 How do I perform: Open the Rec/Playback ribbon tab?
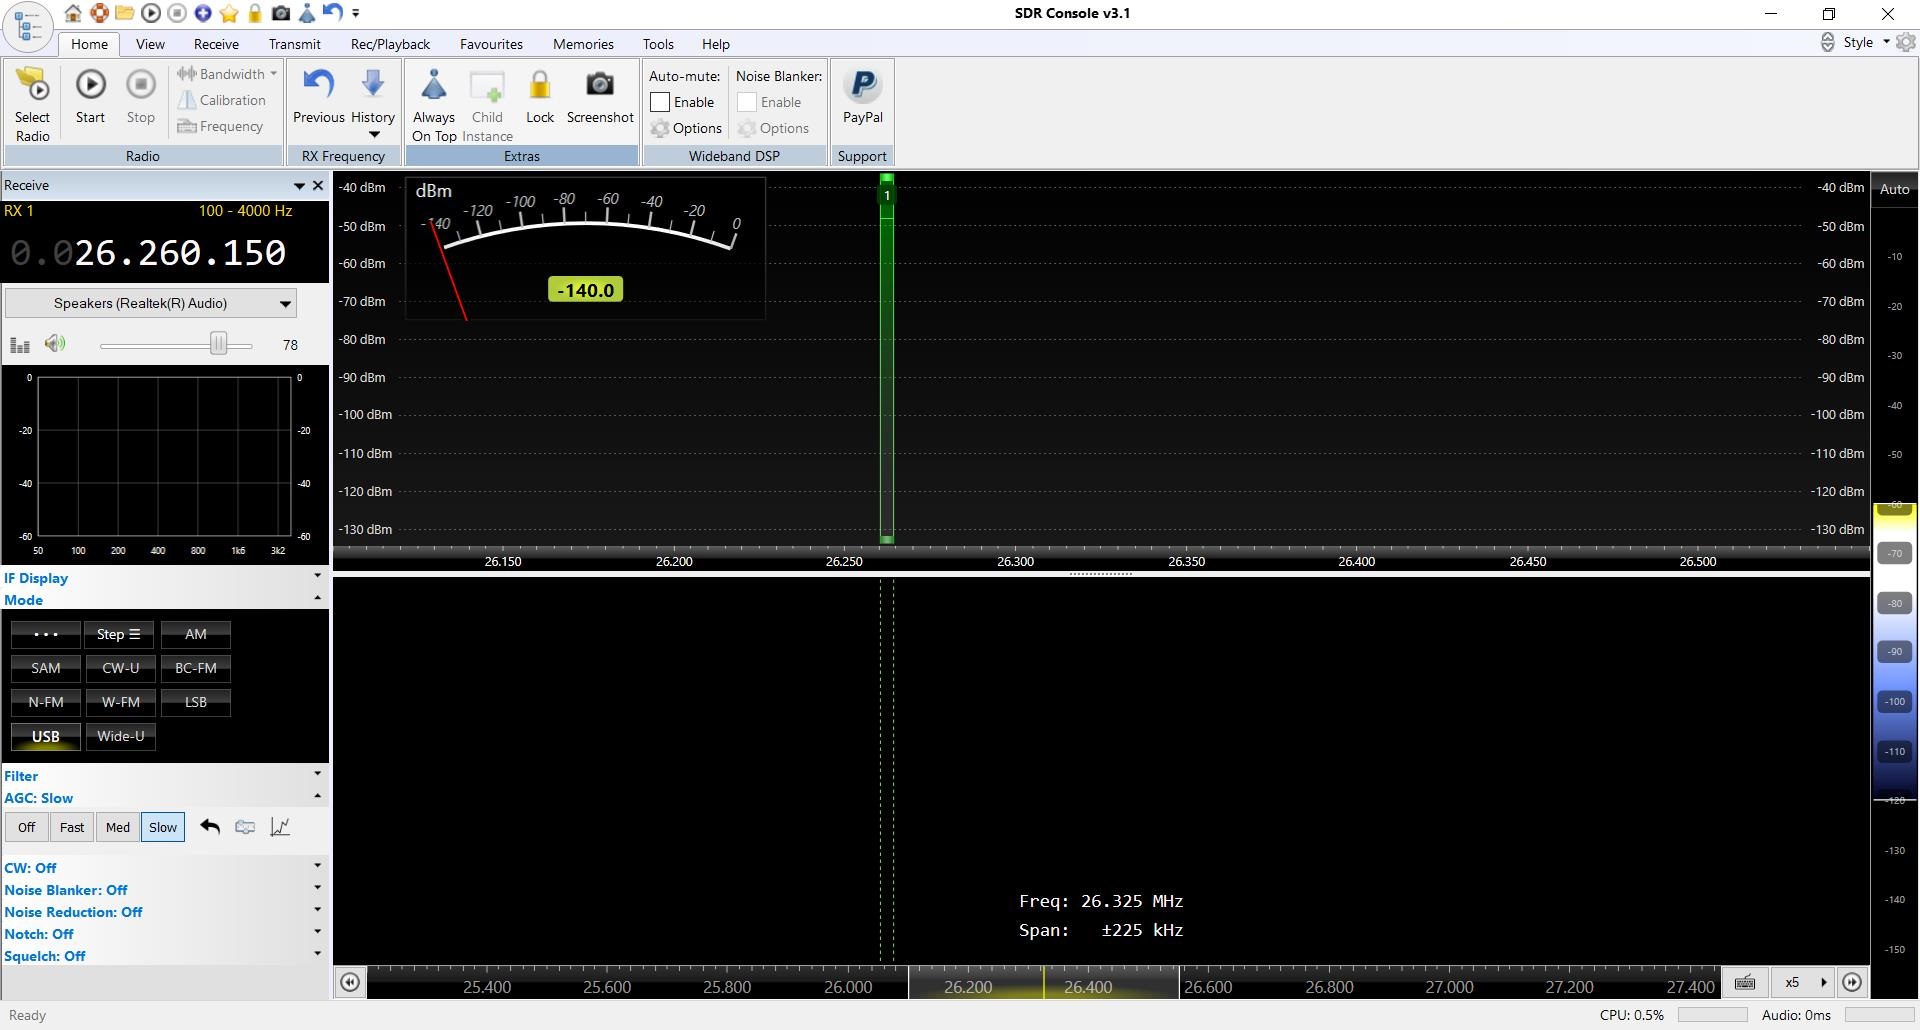[390, 44]
